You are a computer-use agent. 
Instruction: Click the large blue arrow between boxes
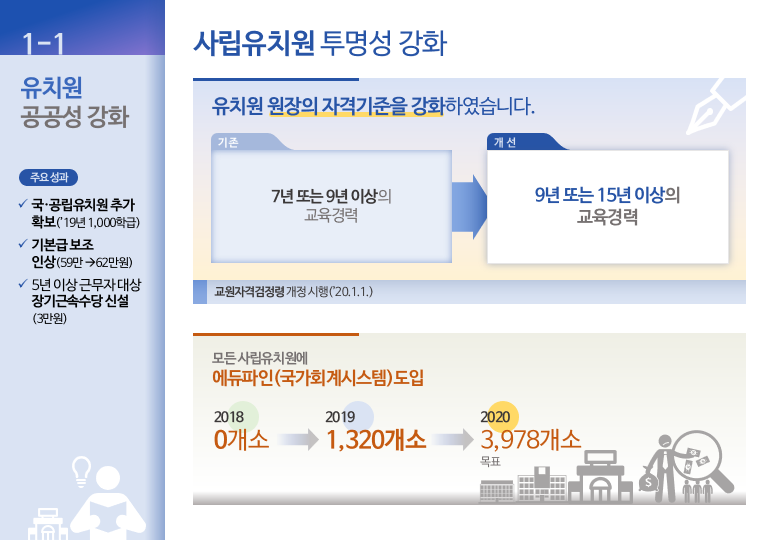(x=470, y=207)
